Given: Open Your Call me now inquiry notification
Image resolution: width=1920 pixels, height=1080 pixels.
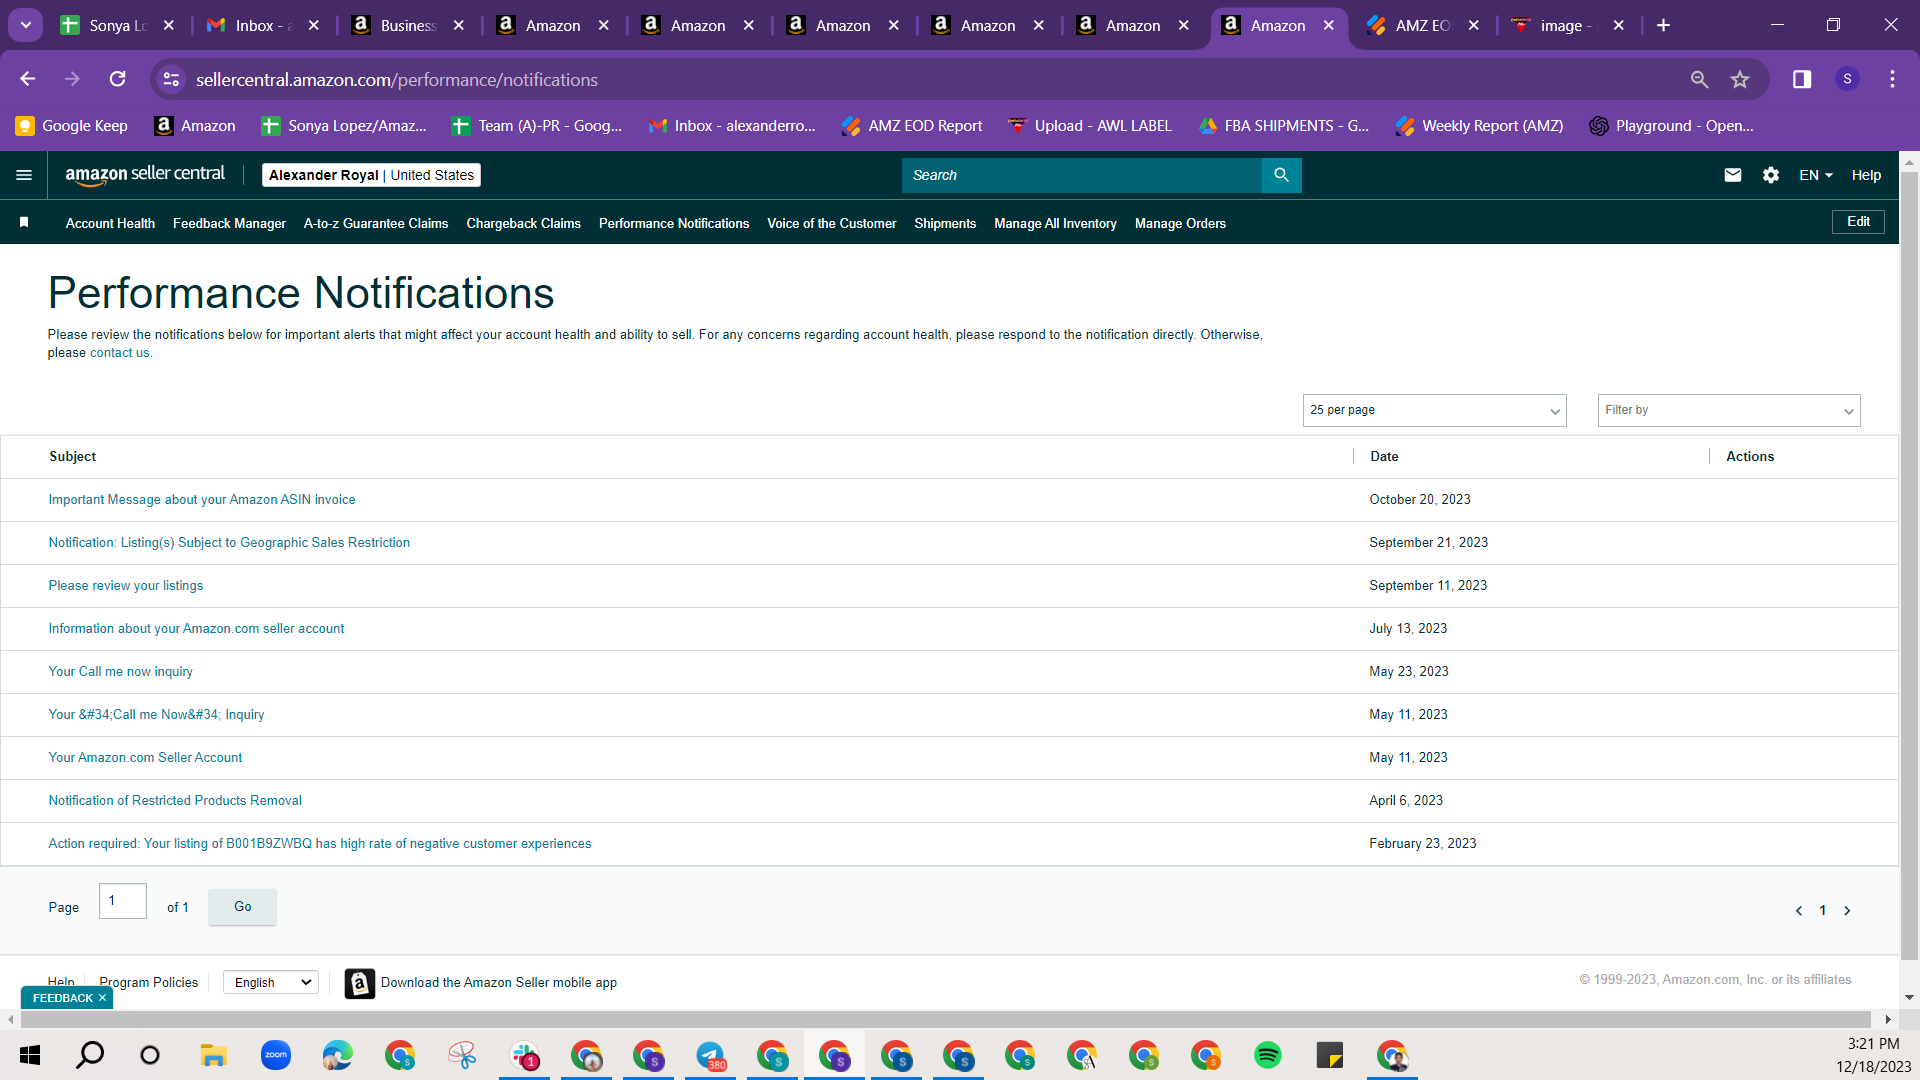Looking at the screenshot, I should 121,672.
